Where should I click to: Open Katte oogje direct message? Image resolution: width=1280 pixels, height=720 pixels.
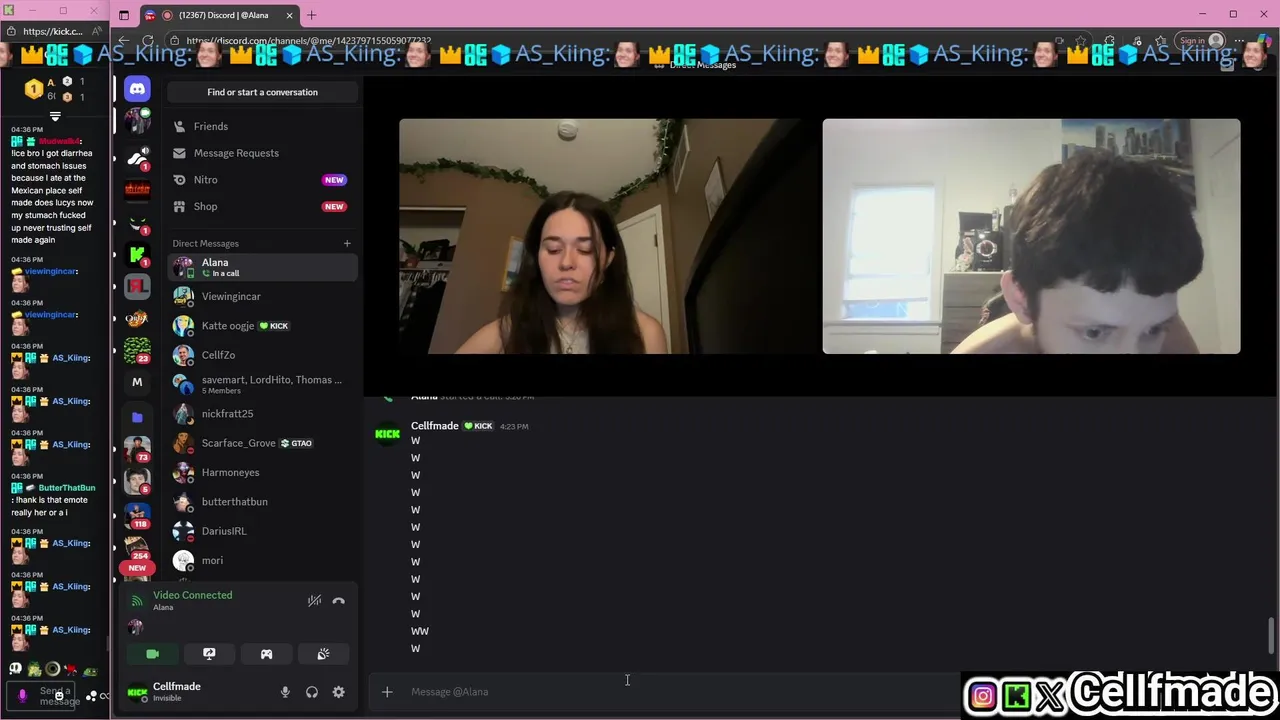point(262,326)
